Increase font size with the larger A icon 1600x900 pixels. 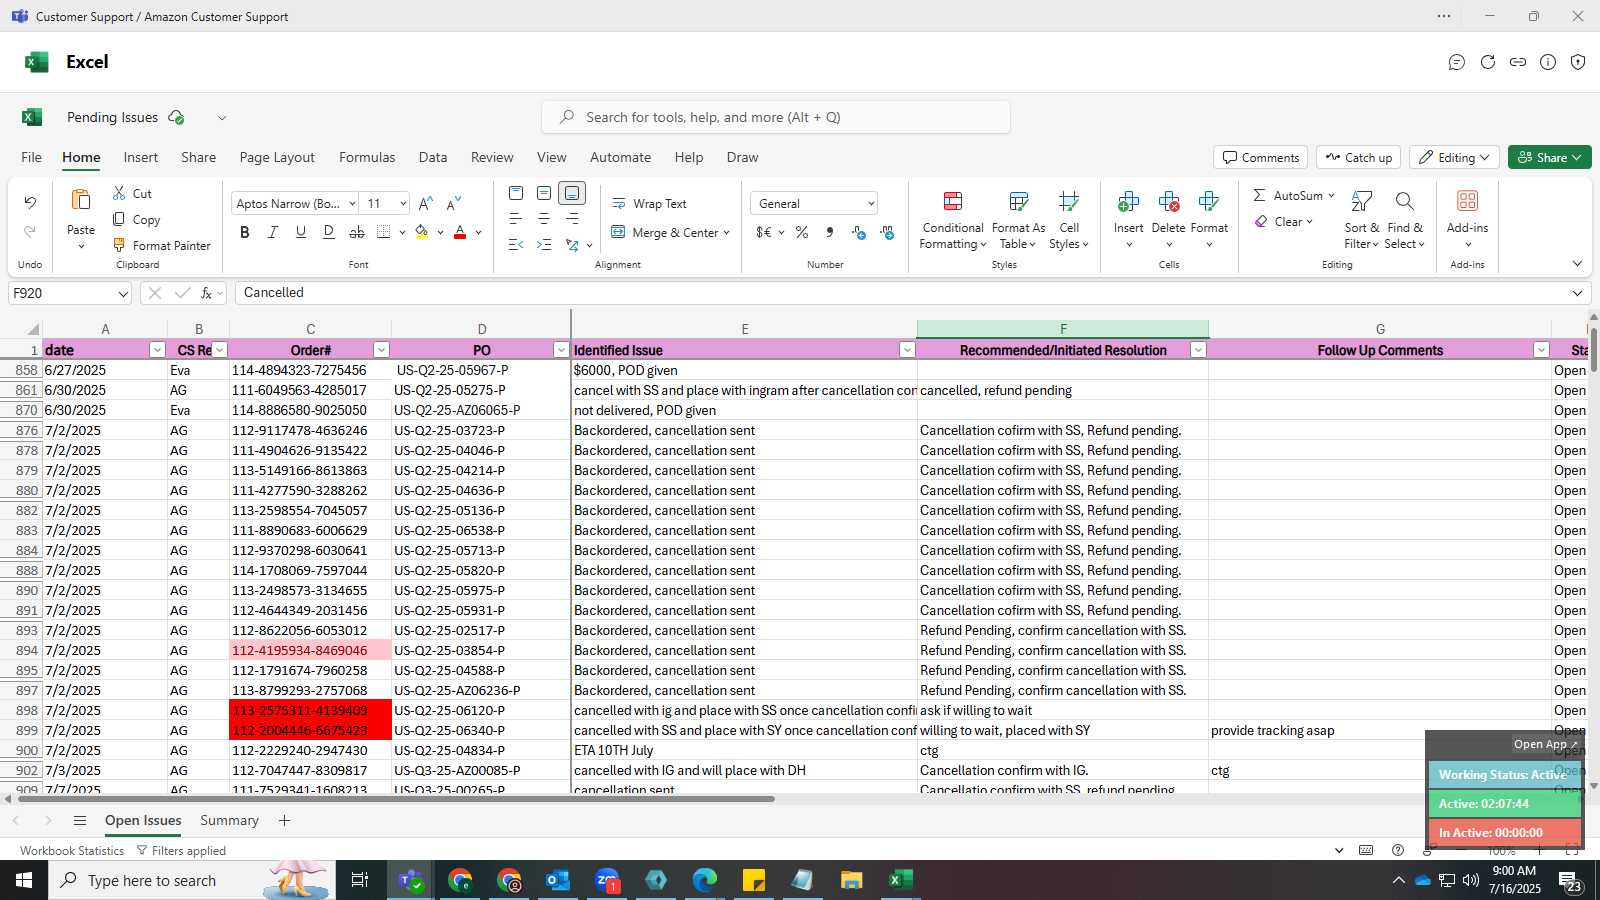click(x=425, y=203)
